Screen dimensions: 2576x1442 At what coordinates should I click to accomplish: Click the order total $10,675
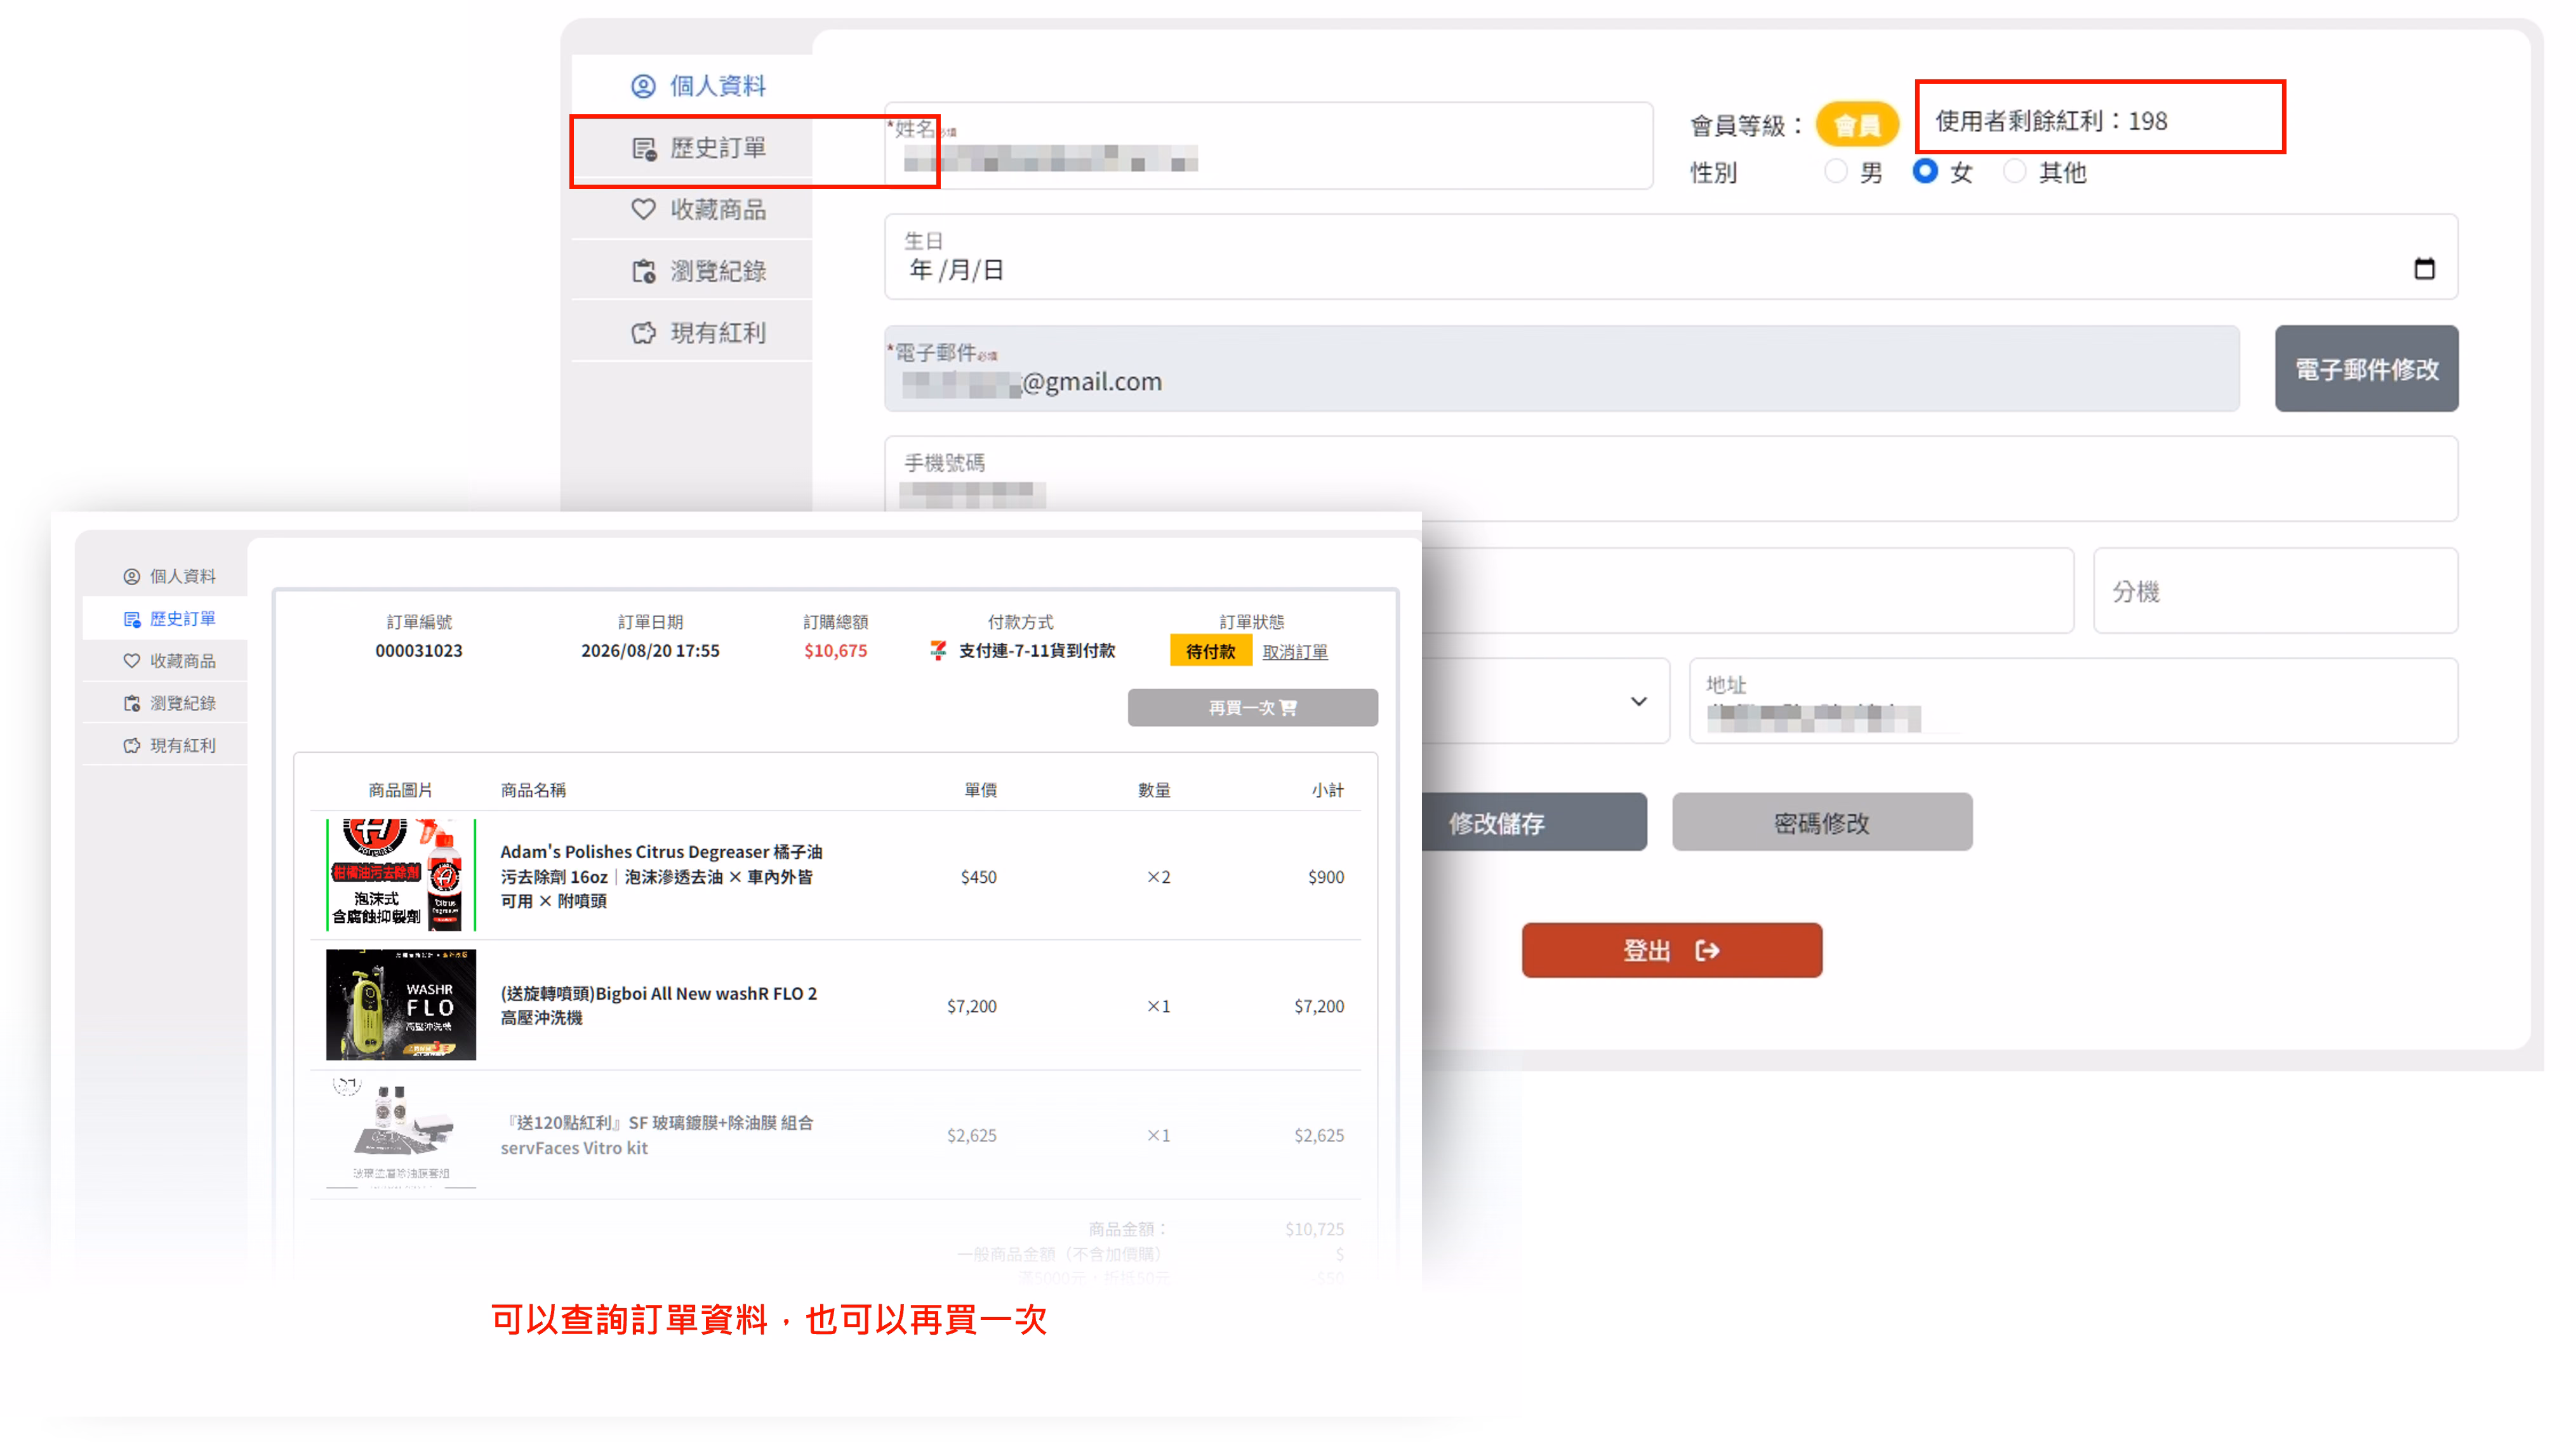tap(836, 651)
